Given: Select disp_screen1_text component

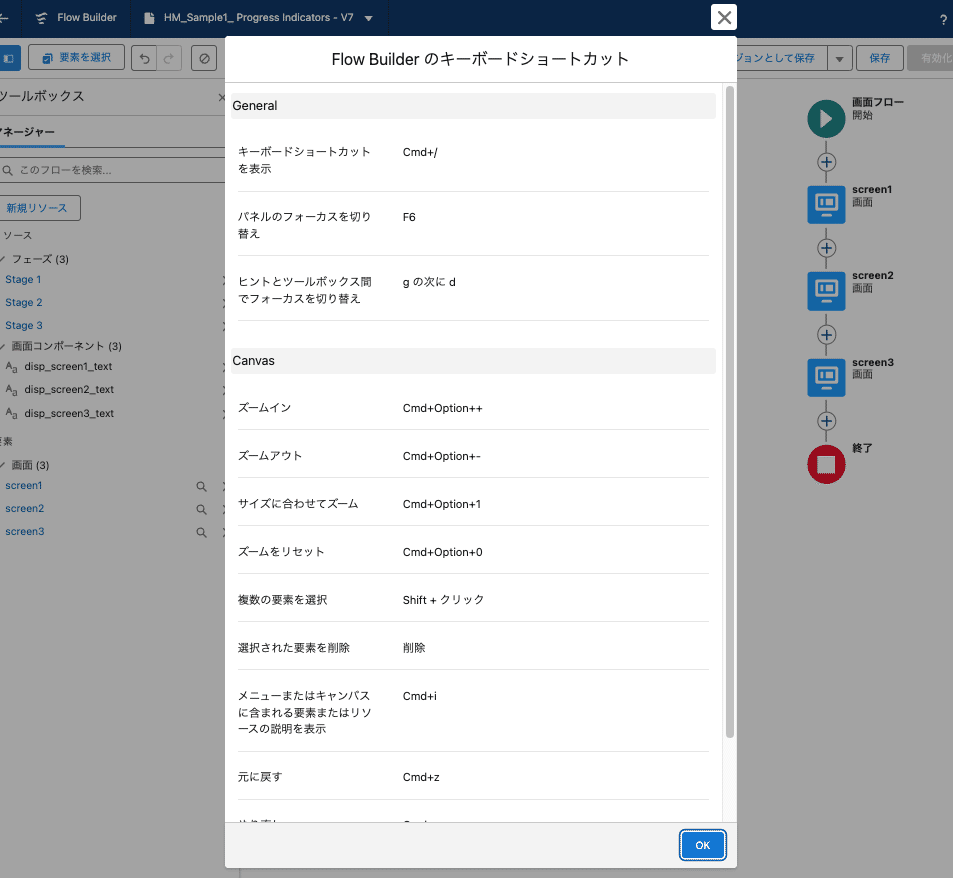Looking at the screenshot, I should click(68, 366).
